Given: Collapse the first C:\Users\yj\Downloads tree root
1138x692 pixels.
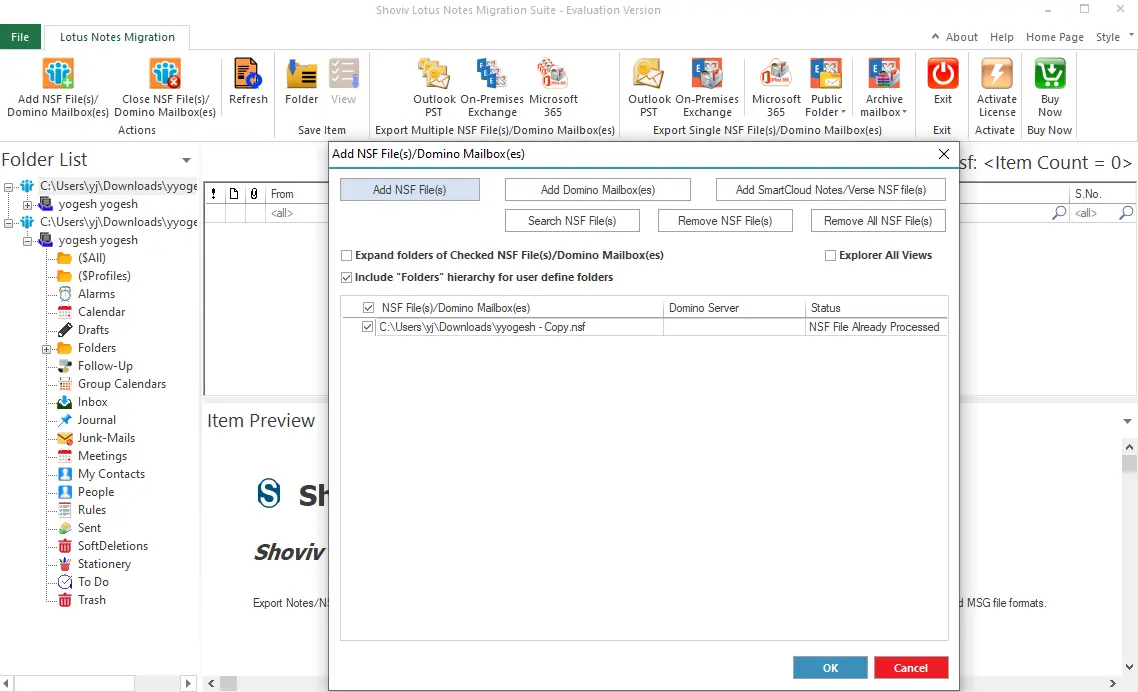Looking at the screenshot, I should [x=9, y=187].
